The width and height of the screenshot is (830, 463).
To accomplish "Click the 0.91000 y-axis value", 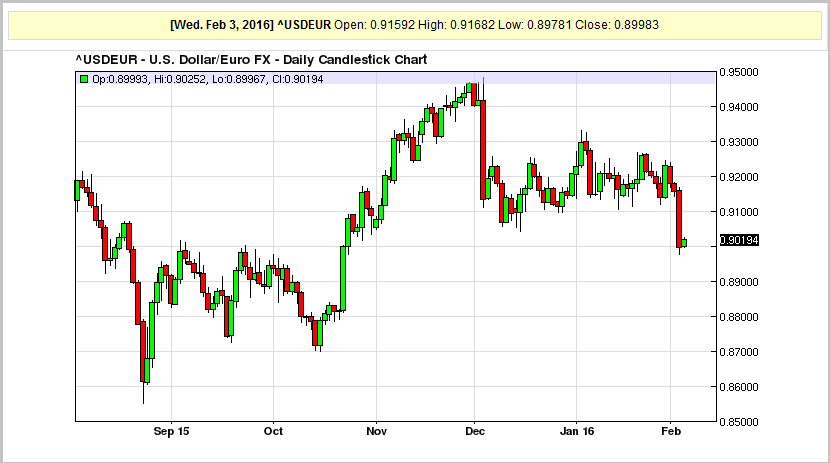I will click(x=739, y=212).
